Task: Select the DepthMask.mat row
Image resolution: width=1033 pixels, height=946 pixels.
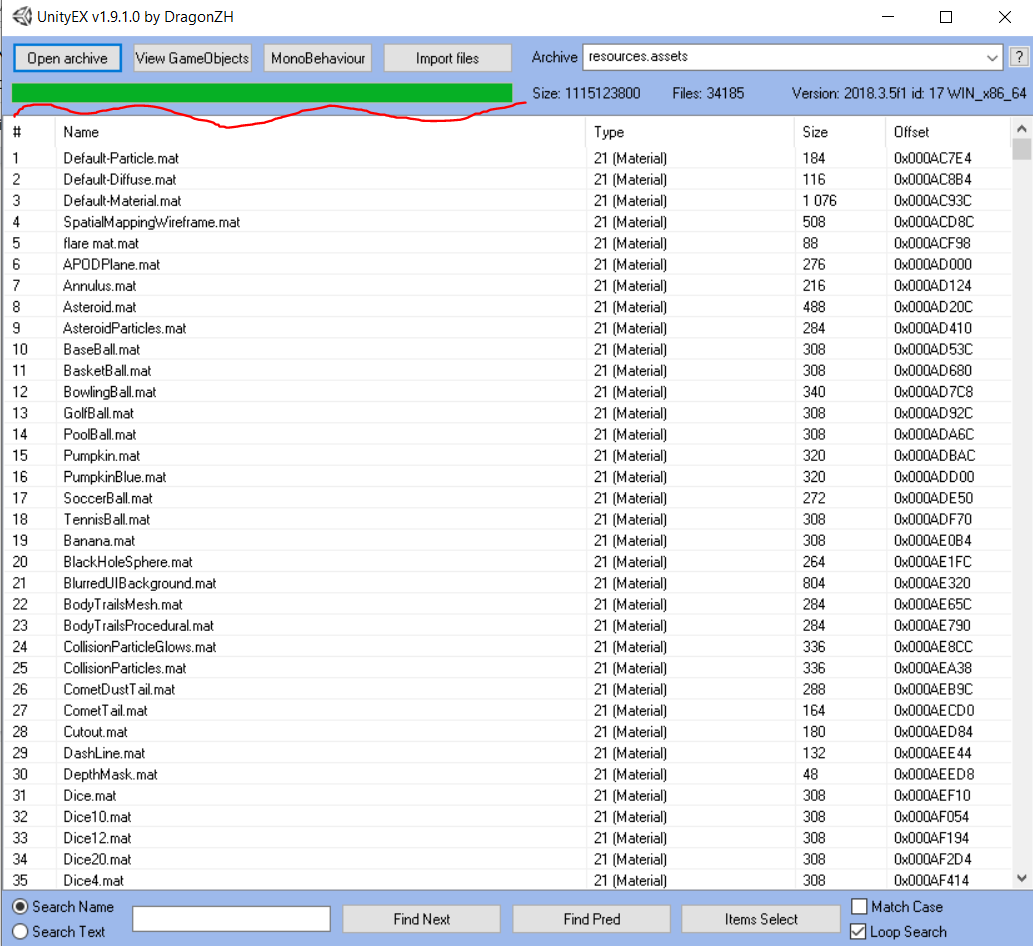Action: pyautogui.click(x=508, y=774)
